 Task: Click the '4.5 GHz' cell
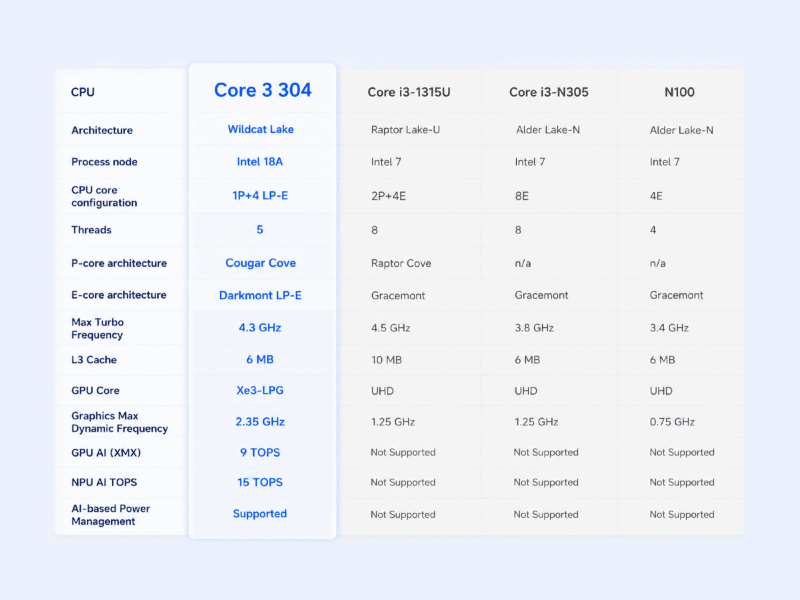390,328
